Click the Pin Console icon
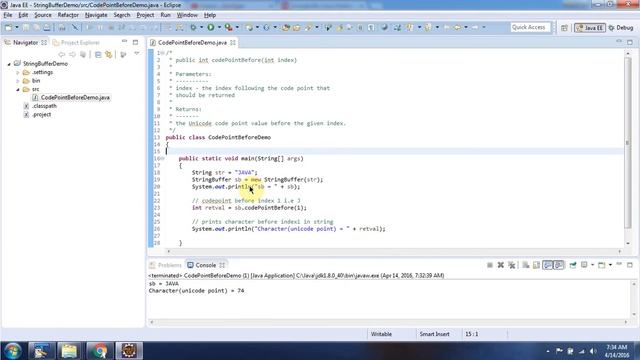 tap(573, 265)
